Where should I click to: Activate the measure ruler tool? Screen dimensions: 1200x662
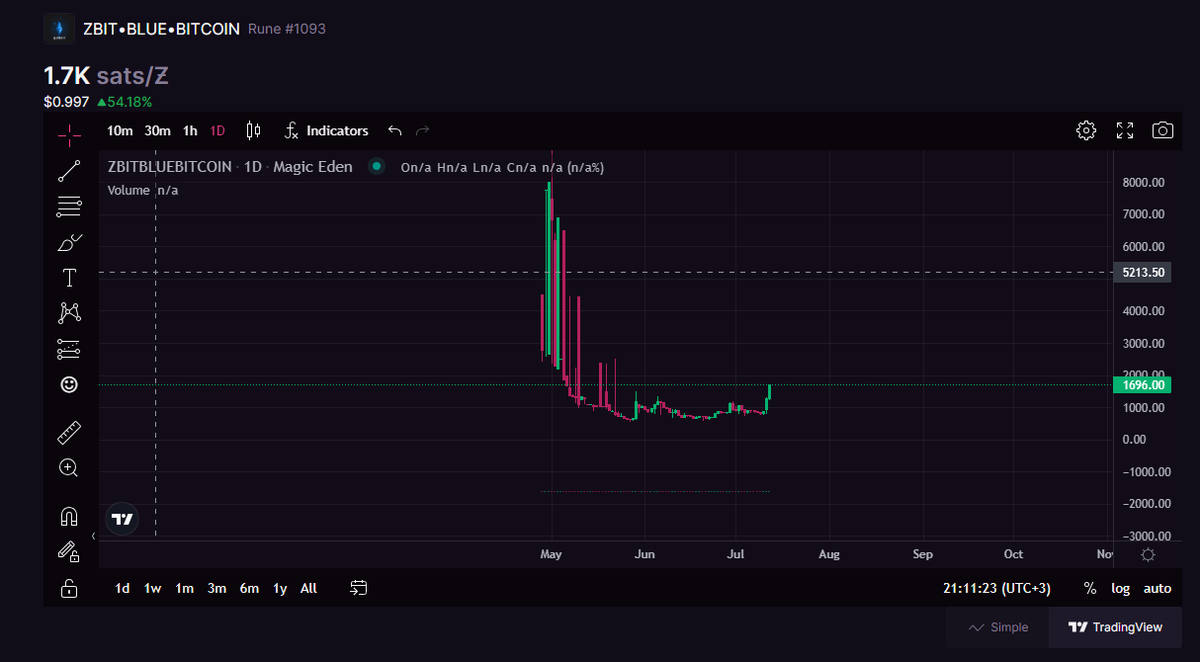point(69,432)
